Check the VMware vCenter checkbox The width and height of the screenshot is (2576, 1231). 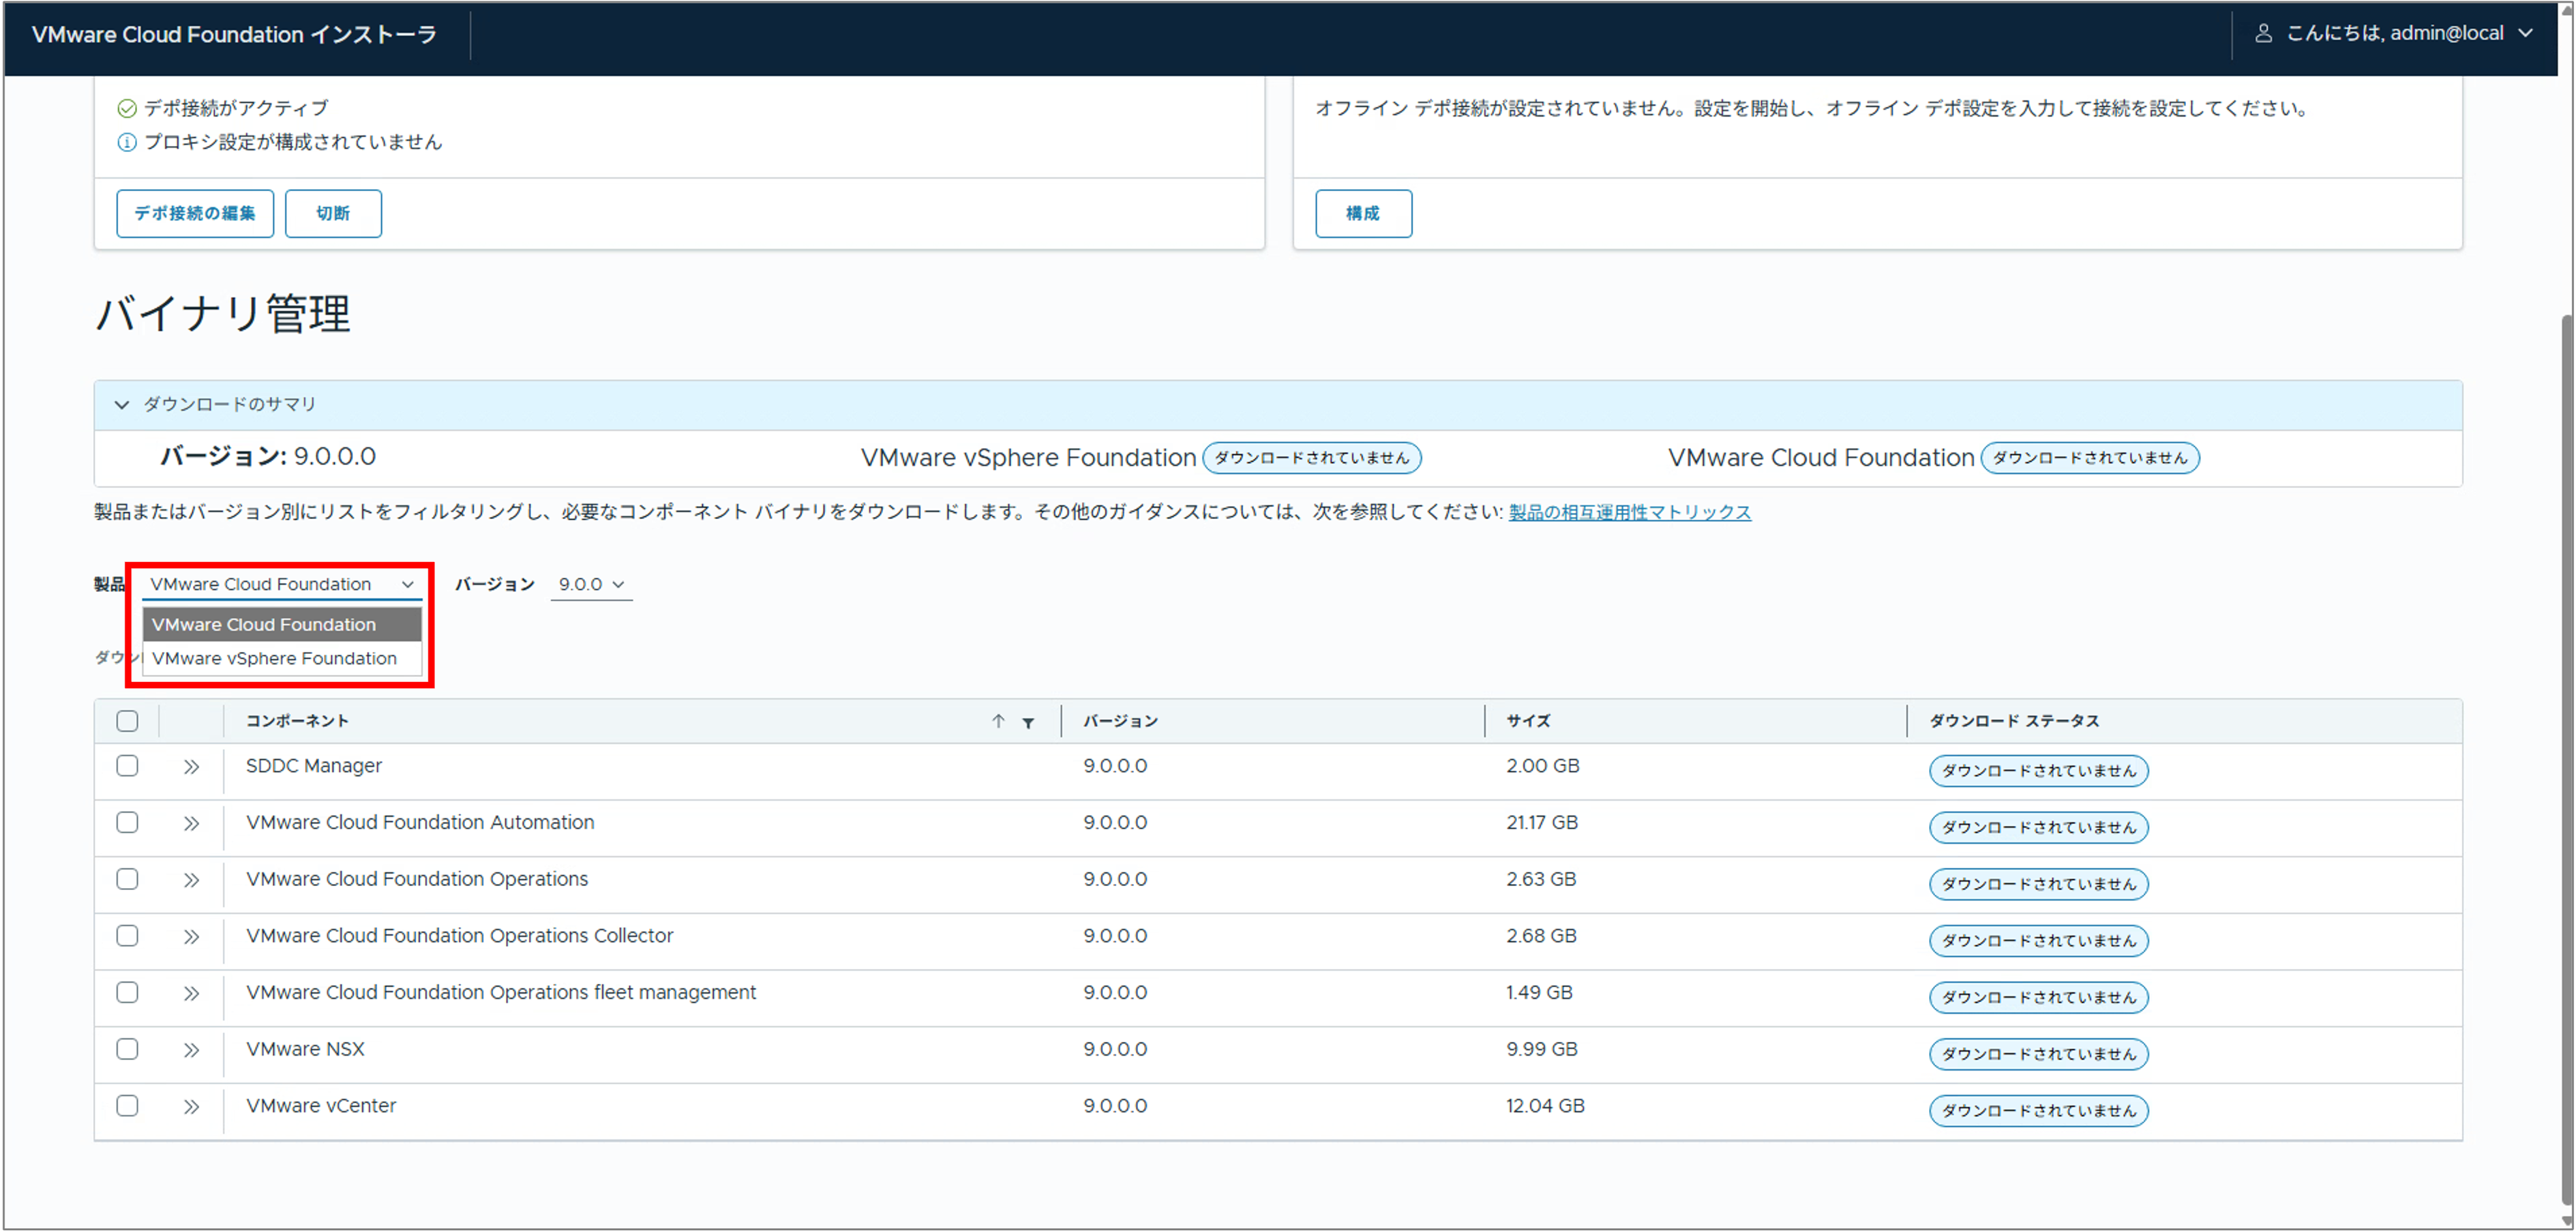click(127, 1106)
